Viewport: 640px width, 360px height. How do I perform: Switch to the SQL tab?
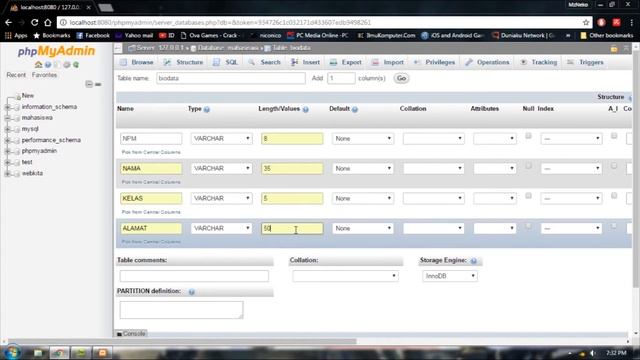(x=226, y=62)
